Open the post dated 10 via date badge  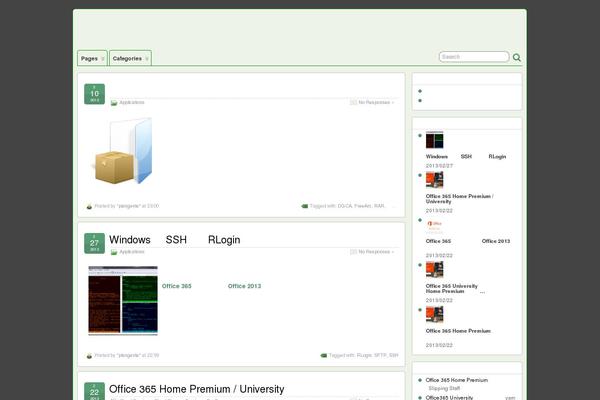tap(95, 94)
